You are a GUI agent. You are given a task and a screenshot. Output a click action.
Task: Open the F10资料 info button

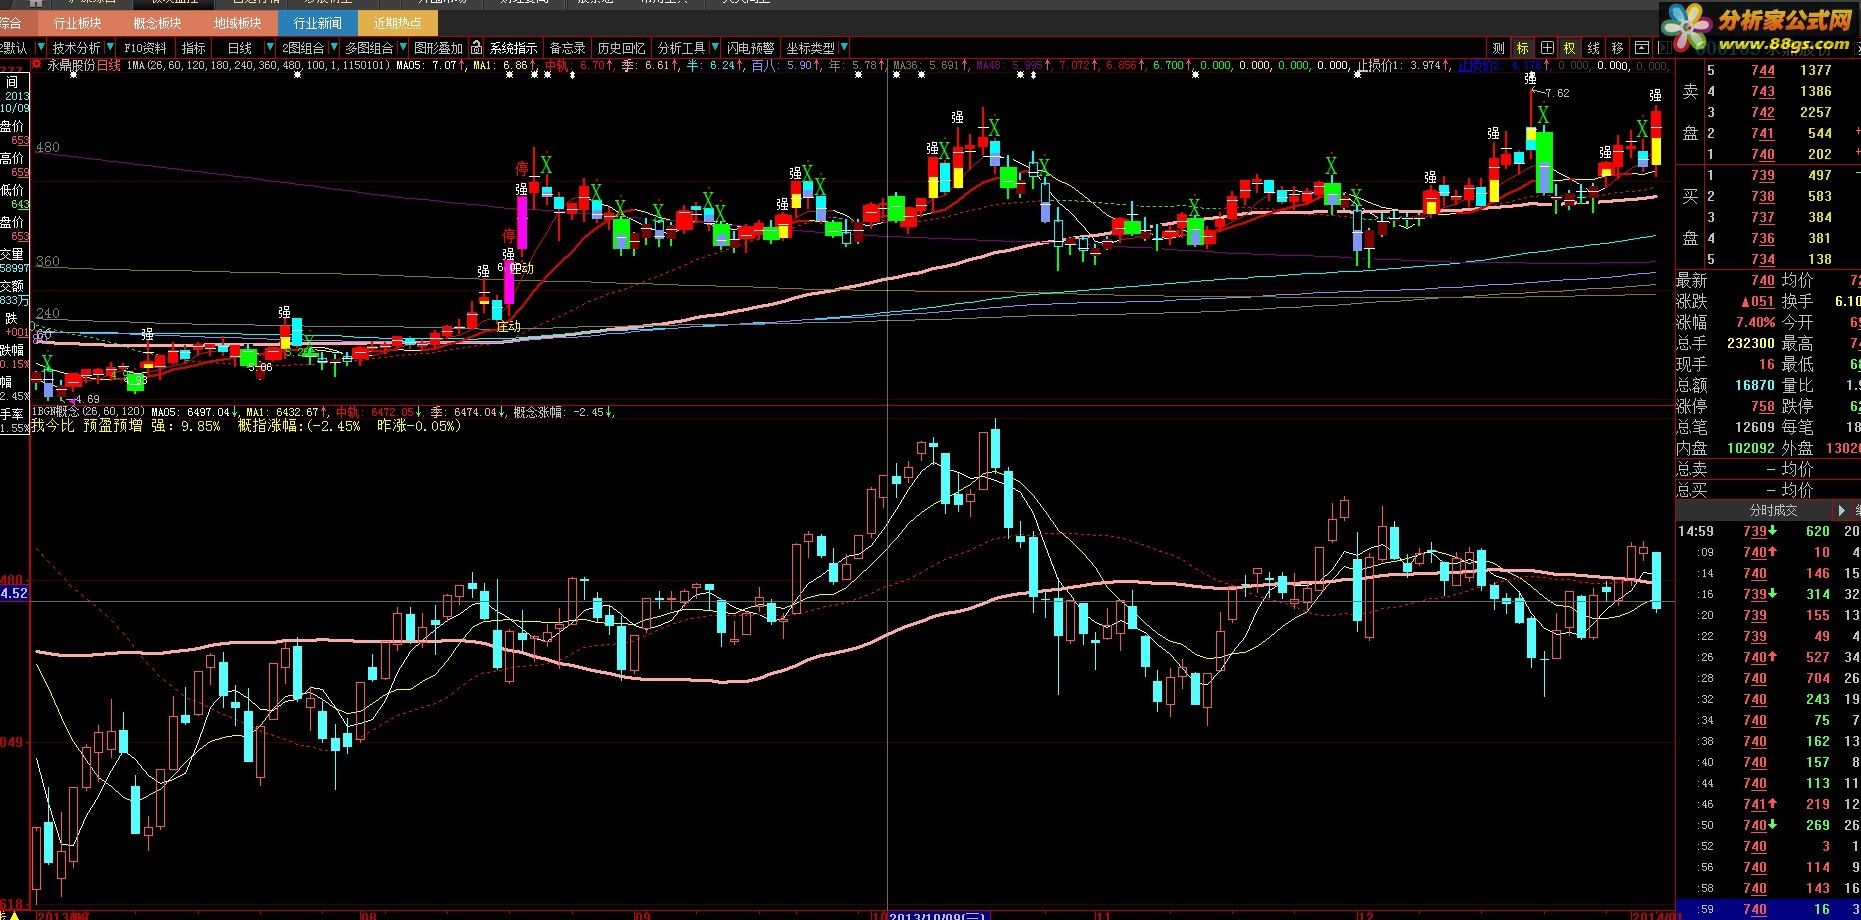point(146,48)
